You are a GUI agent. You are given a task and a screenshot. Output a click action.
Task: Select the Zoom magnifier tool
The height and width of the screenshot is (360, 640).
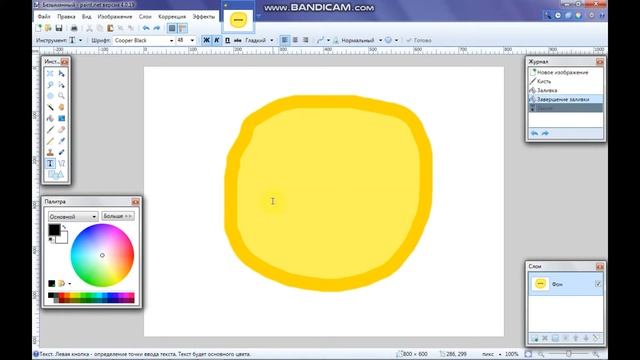click(x=61, y=96)
